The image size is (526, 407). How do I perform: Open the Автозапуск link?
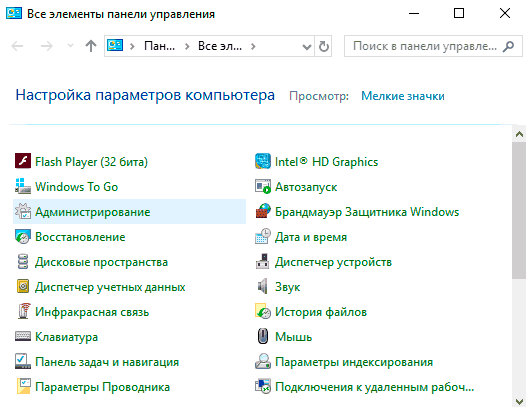click(x=306, y=187)
